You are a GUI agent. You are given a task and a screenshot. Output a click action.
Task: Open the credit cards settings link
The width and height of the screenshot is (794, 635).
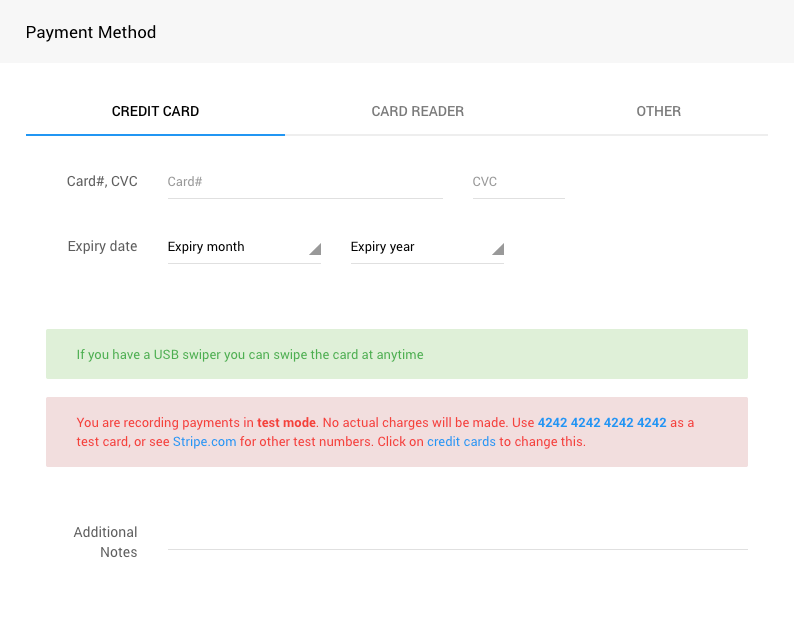[461, 441]
